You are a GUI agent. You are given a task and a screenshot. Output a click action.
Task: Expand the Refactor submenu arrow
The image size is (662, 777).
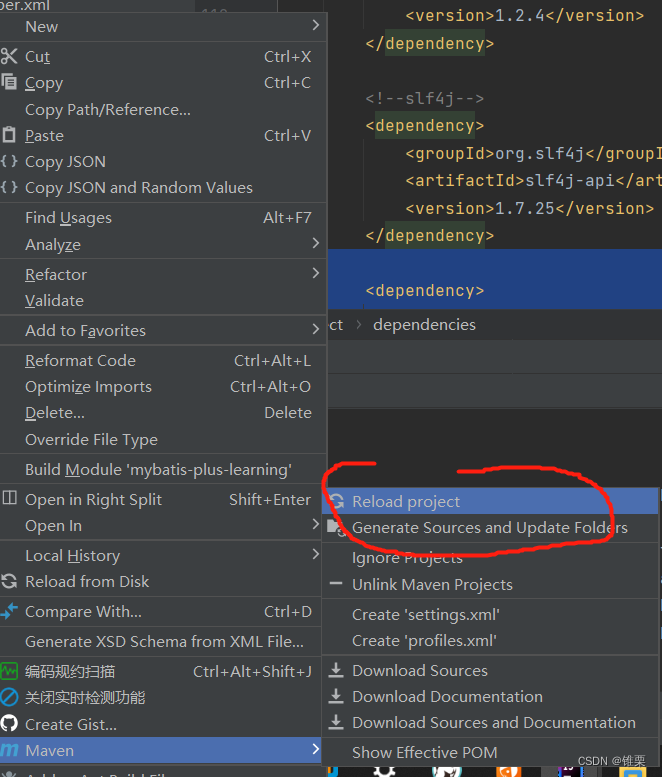tap(316, 273)
